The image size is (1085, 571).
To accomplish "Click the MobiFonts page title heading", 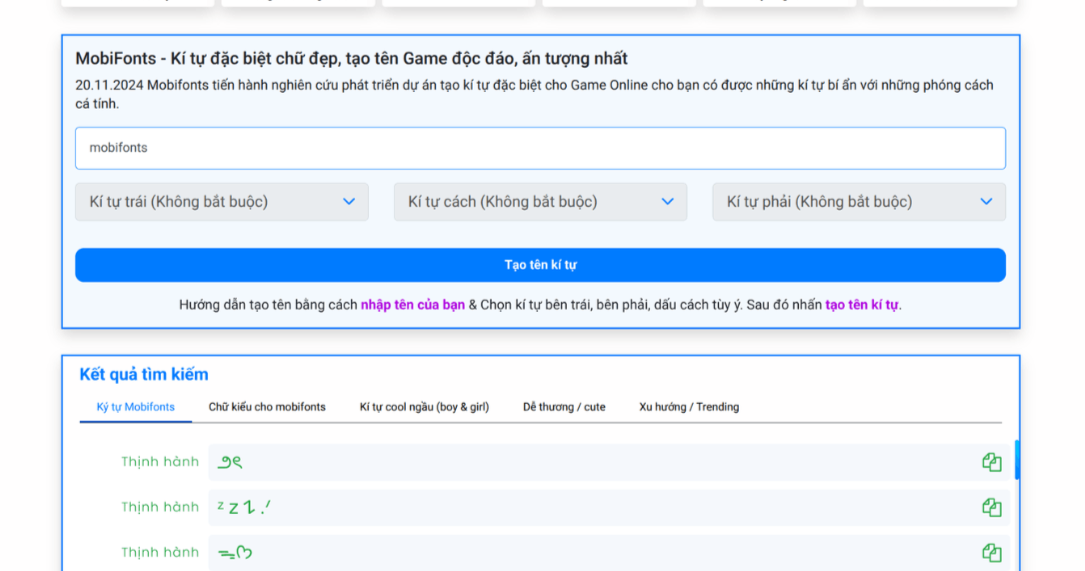I will 352,59.
